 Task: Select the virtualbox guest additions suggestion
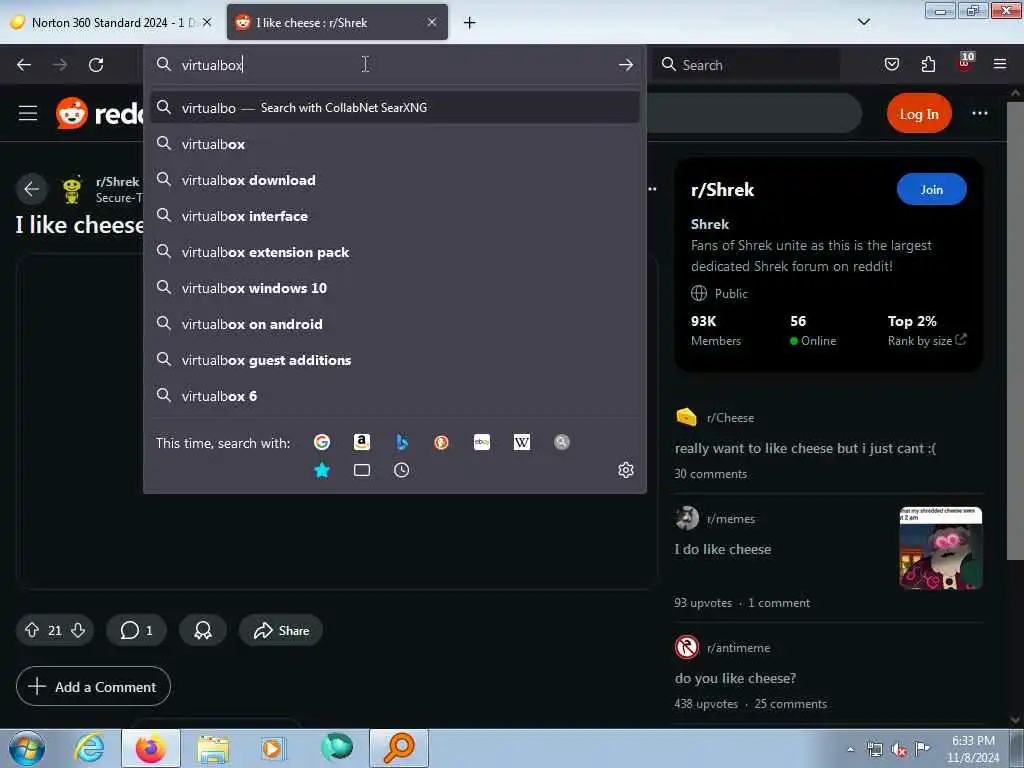coord(395,360)
